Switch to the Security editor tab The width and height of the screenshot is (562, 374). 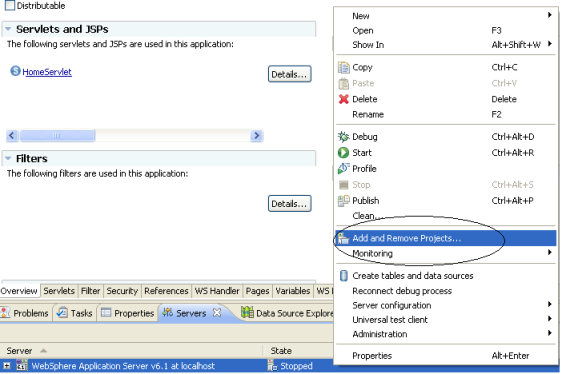pos(122,291)
